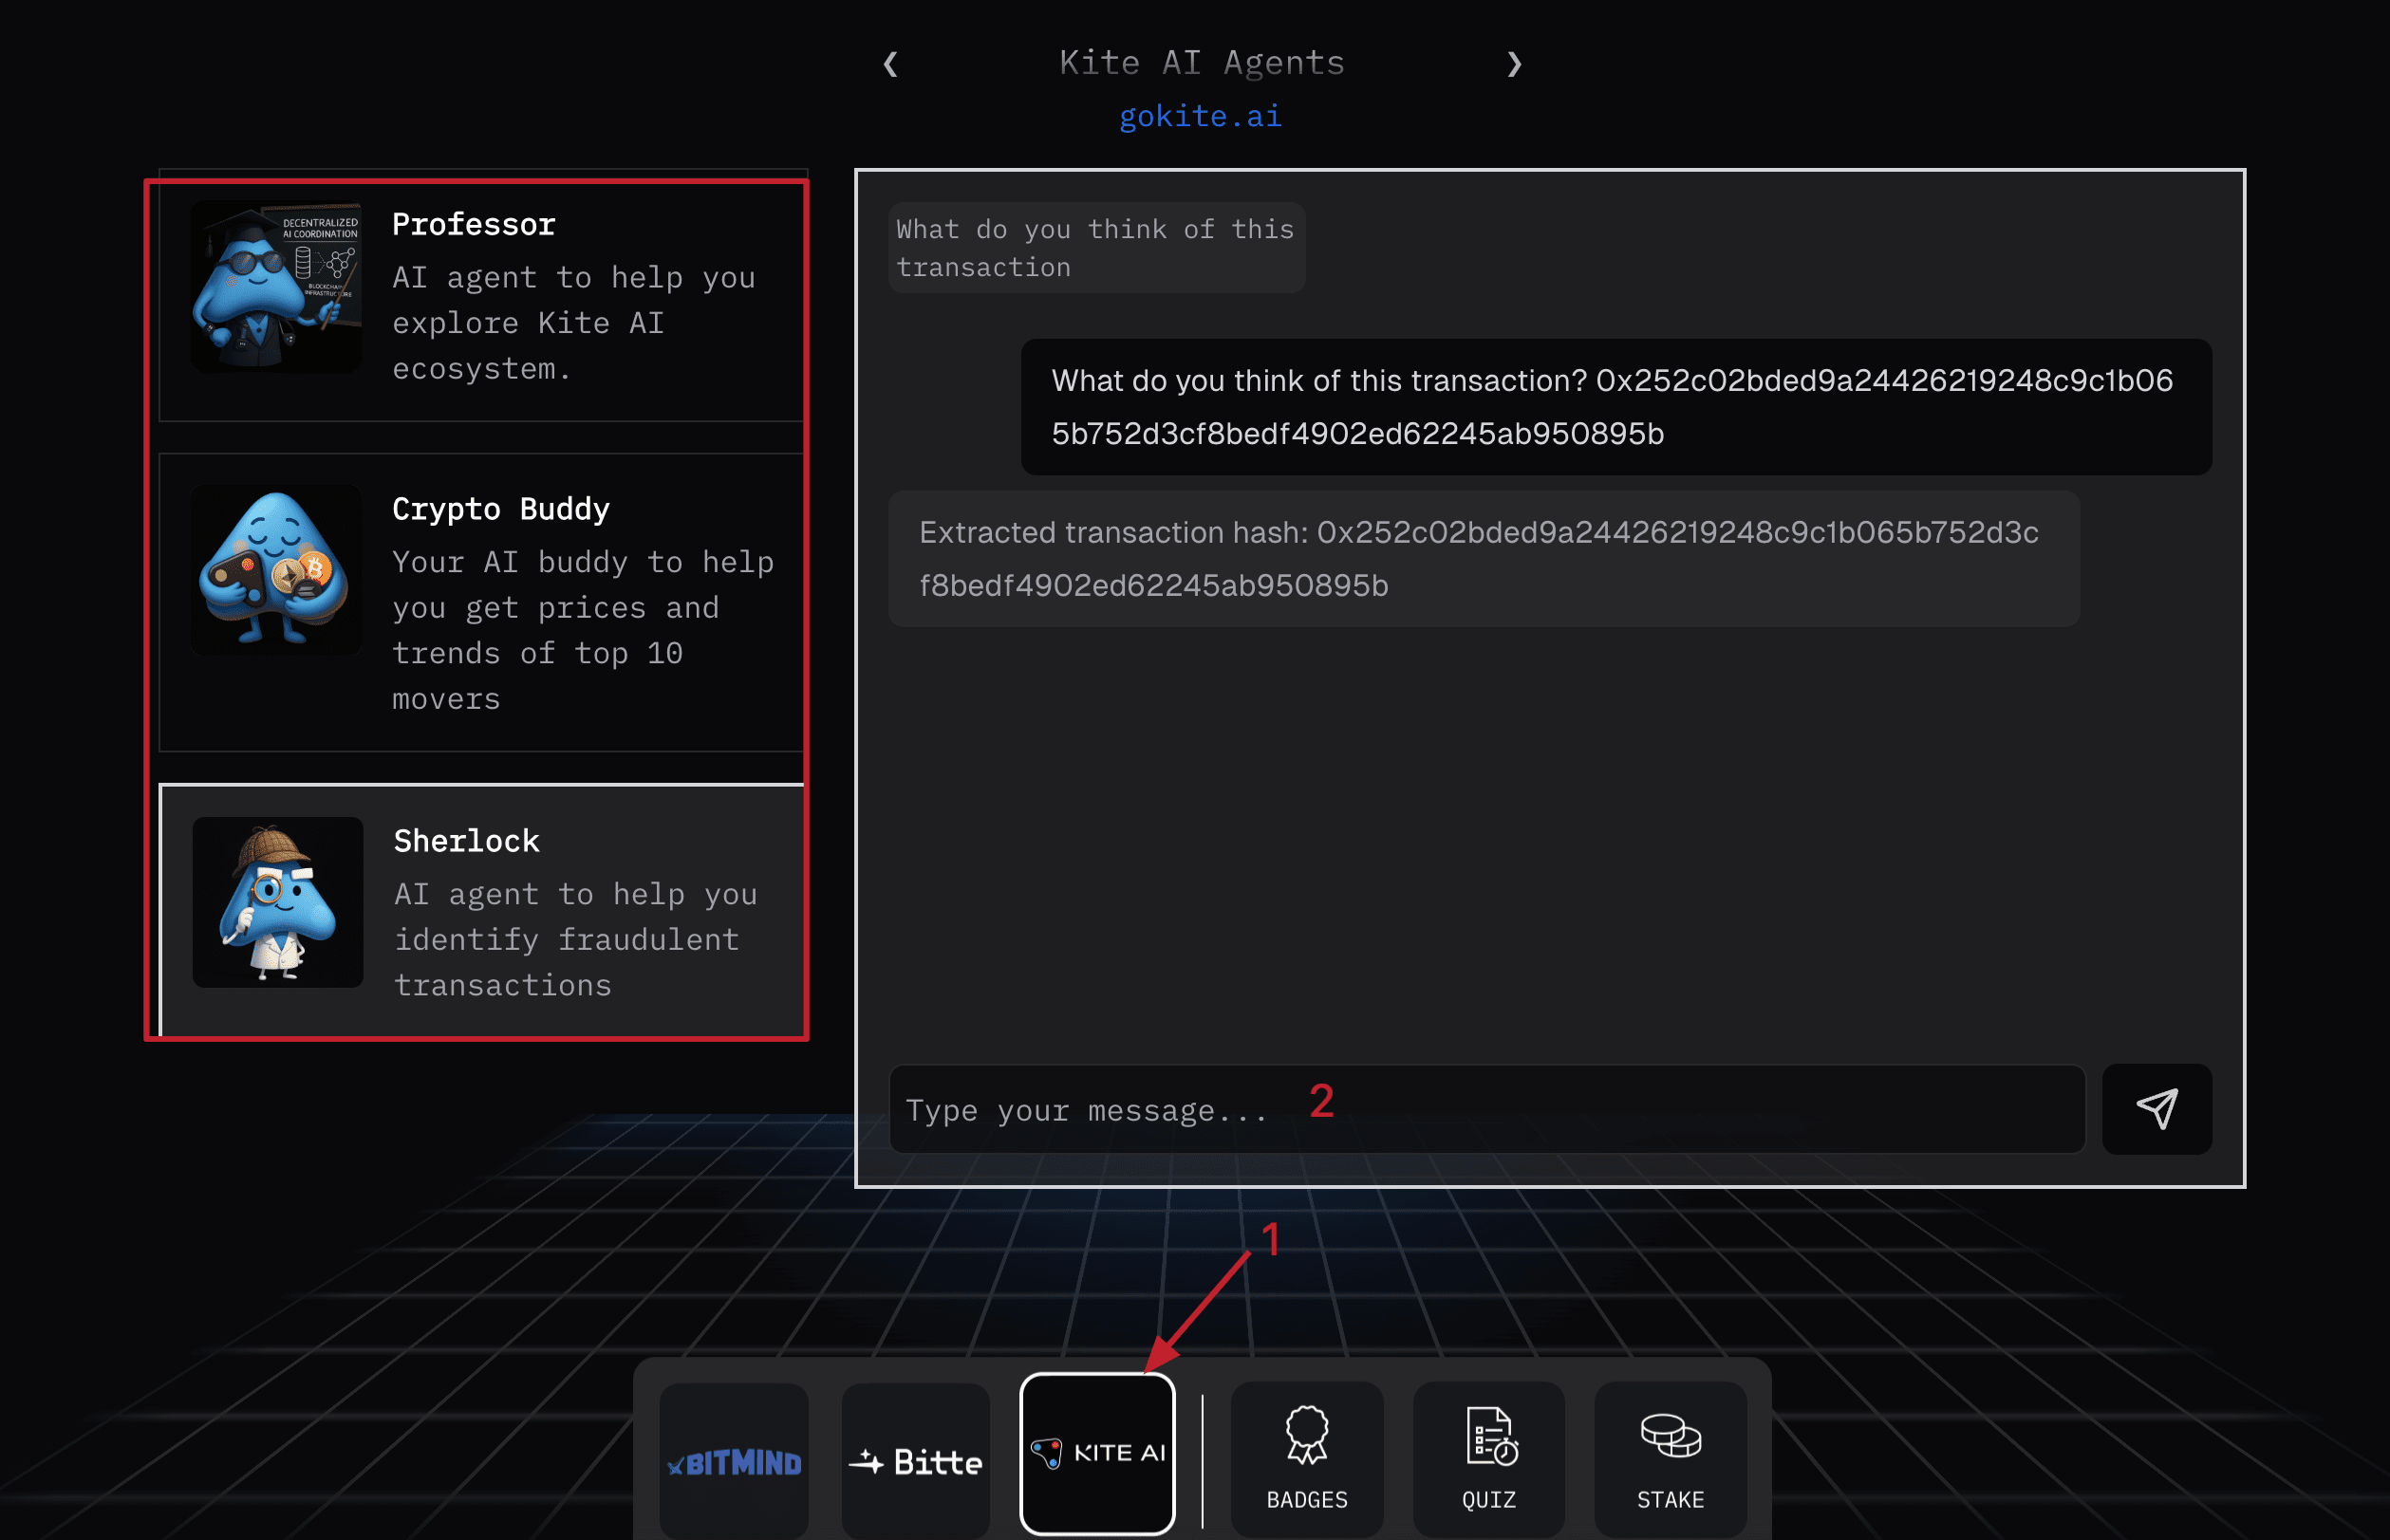This screenshot has height=1540, width=2390.
Task: Open the Stake section
Action: pos(1670,1458)
